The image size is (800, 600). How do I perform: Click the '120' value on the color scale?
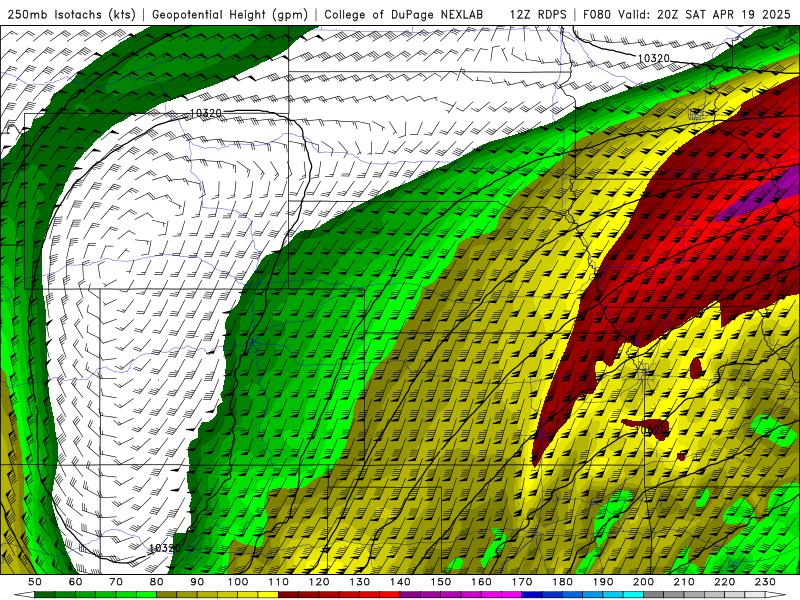pos(319,582)
